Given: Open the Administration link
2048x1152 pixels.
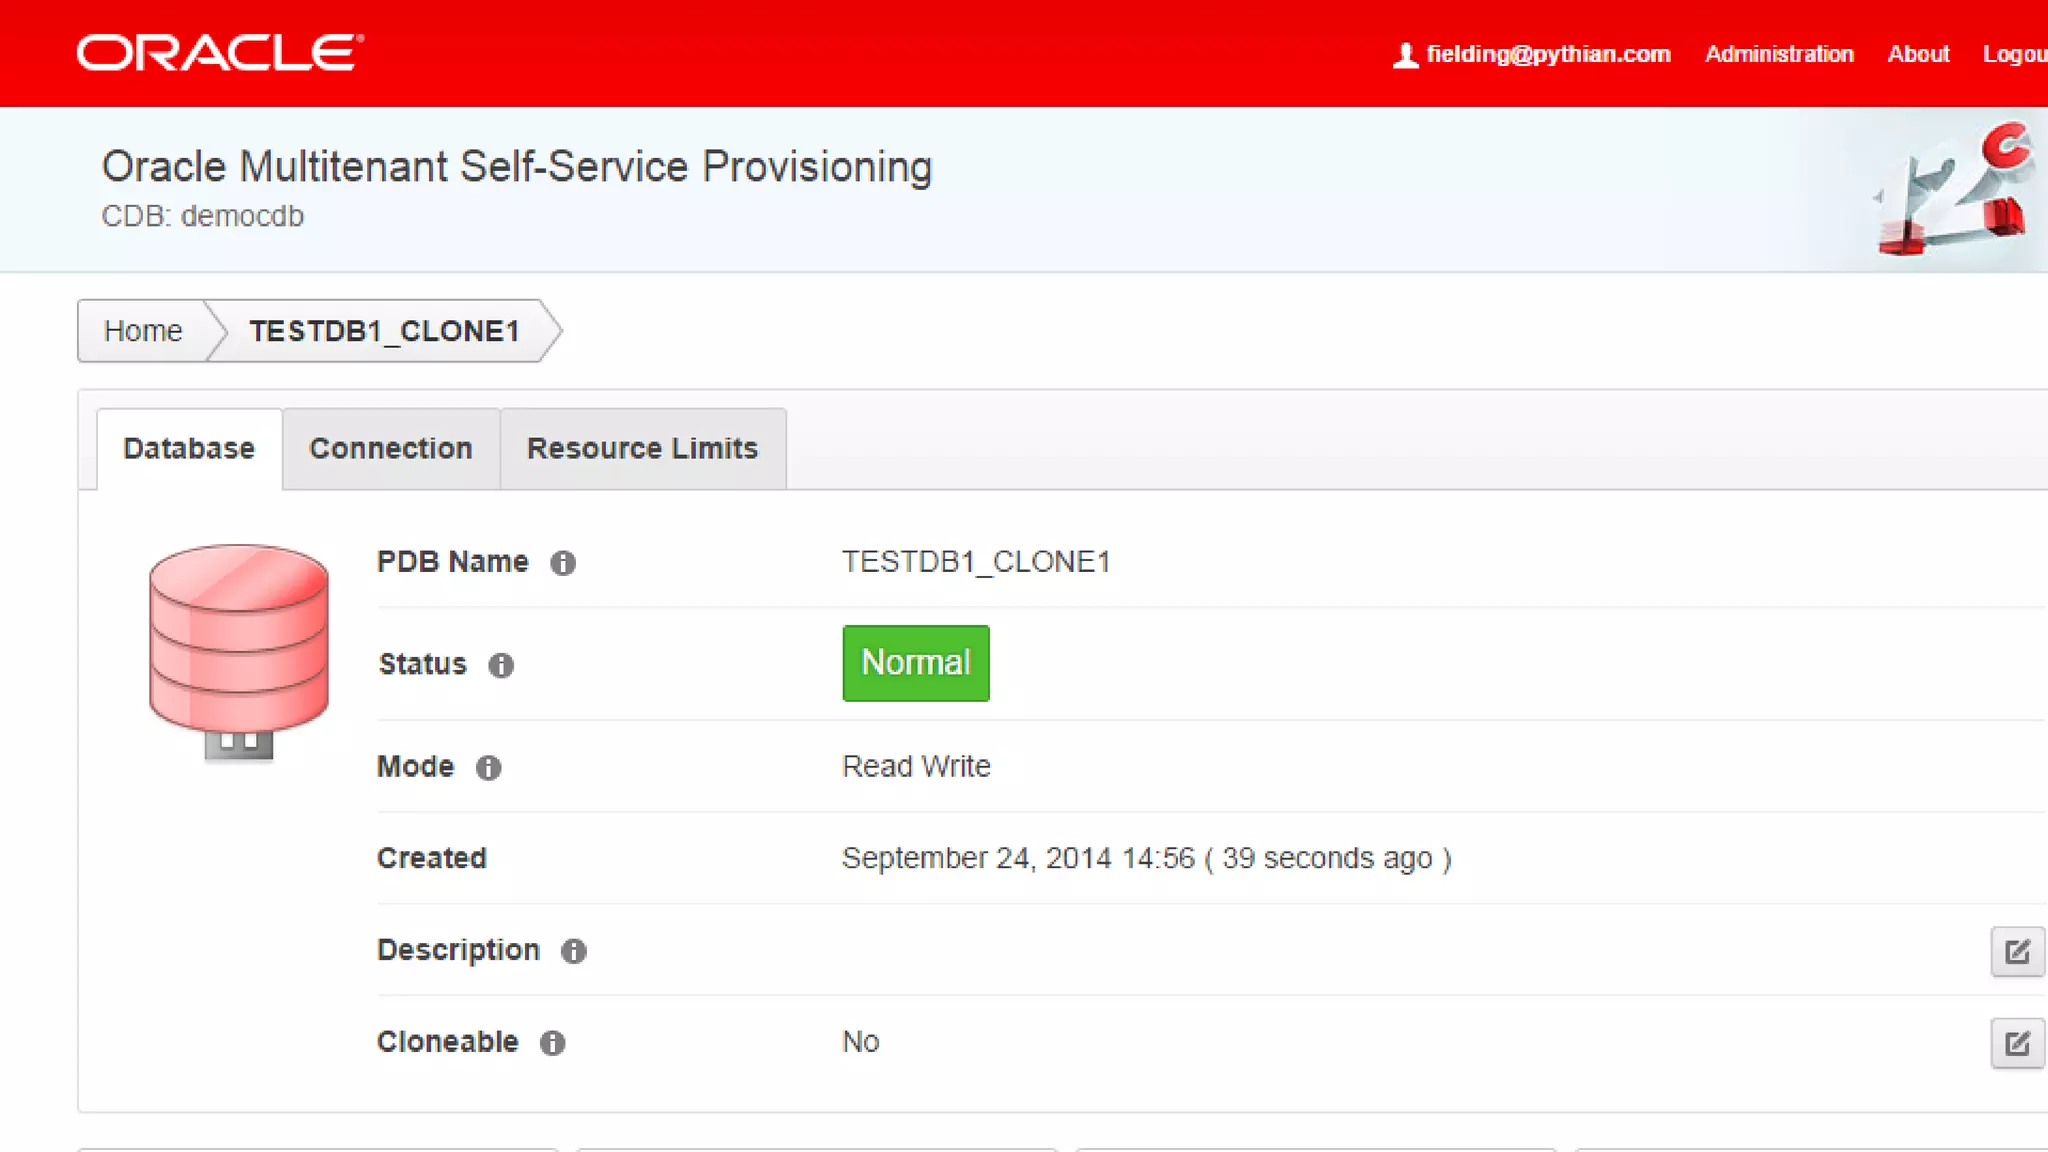Looking at the screenshot, I should pyautogui.click(x=1779, y=54).
